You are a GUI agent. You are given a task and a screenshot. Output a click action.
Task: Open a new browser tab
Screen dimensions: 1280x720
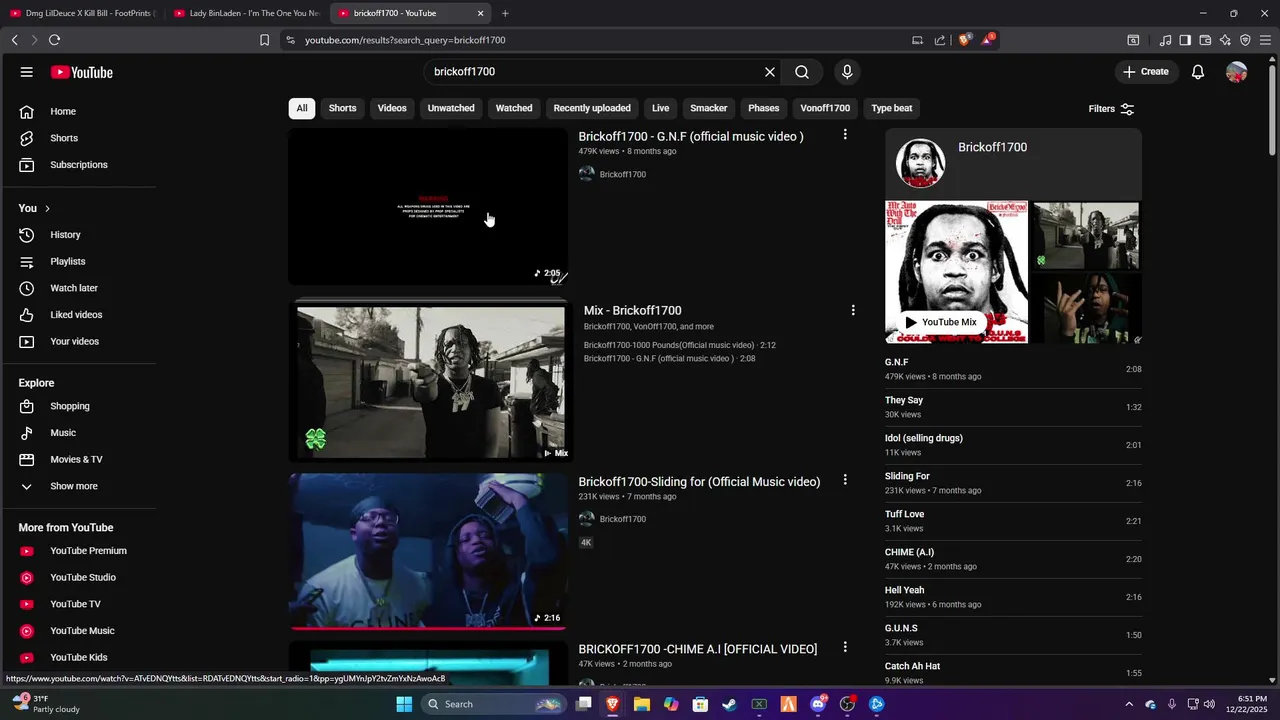(505, 13)
